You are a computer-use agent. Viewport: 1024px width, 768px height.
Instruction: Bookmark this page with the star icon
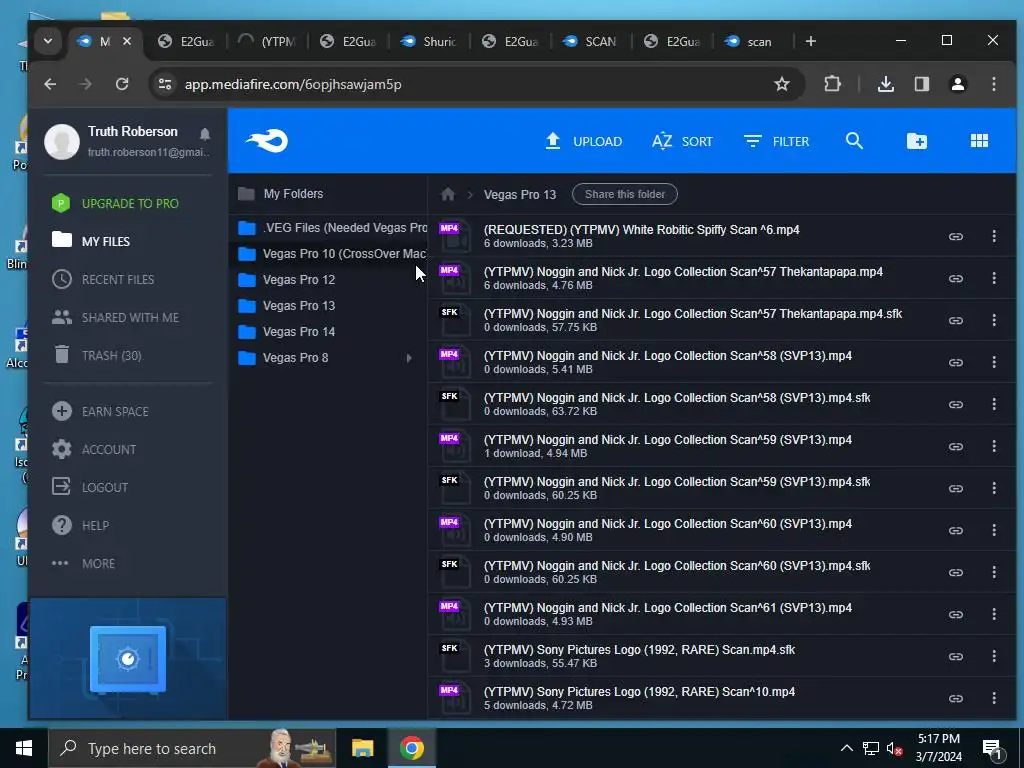tap(782, 84)
